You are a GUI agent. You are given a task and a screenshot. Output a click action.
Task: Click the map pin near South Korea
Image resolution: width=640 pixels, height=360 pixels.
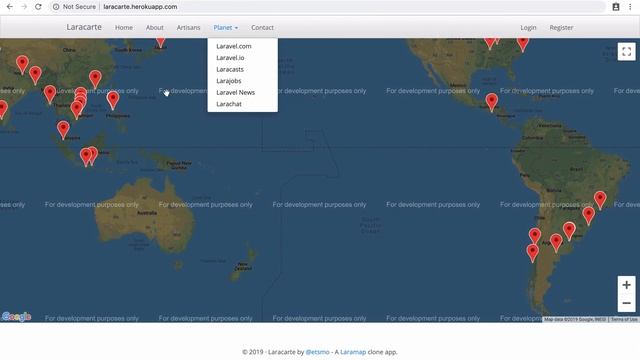[x=160, y=42]
